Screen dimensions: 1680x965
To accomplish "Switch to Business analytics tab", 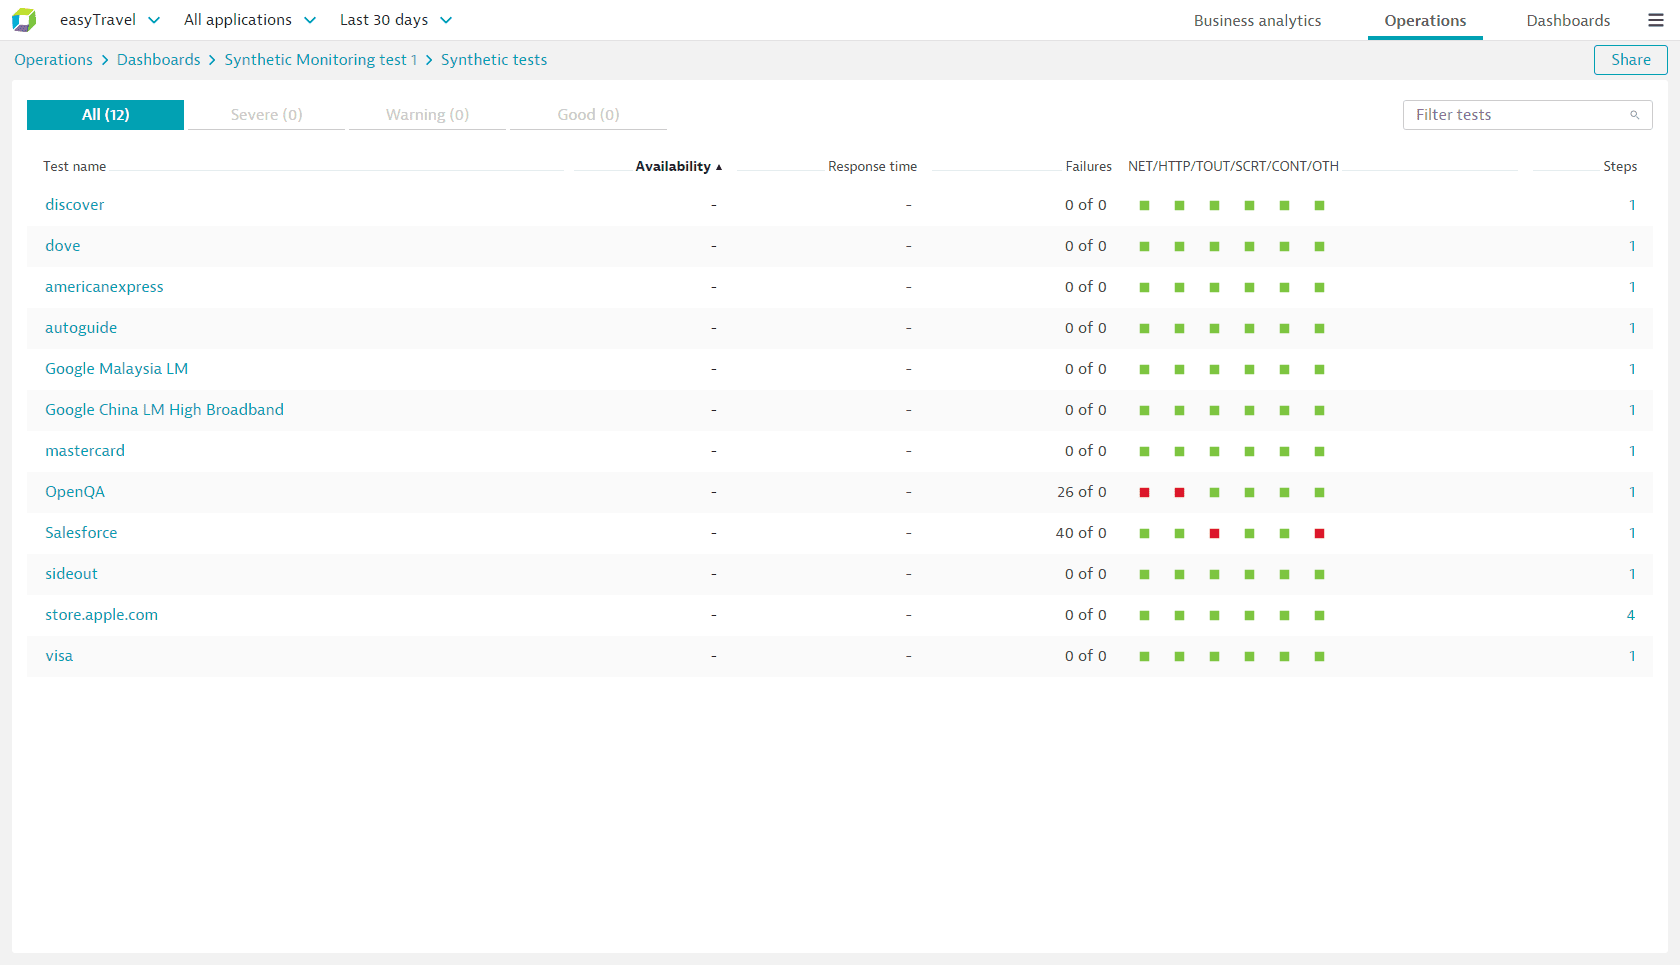I will coord(1257,21).
